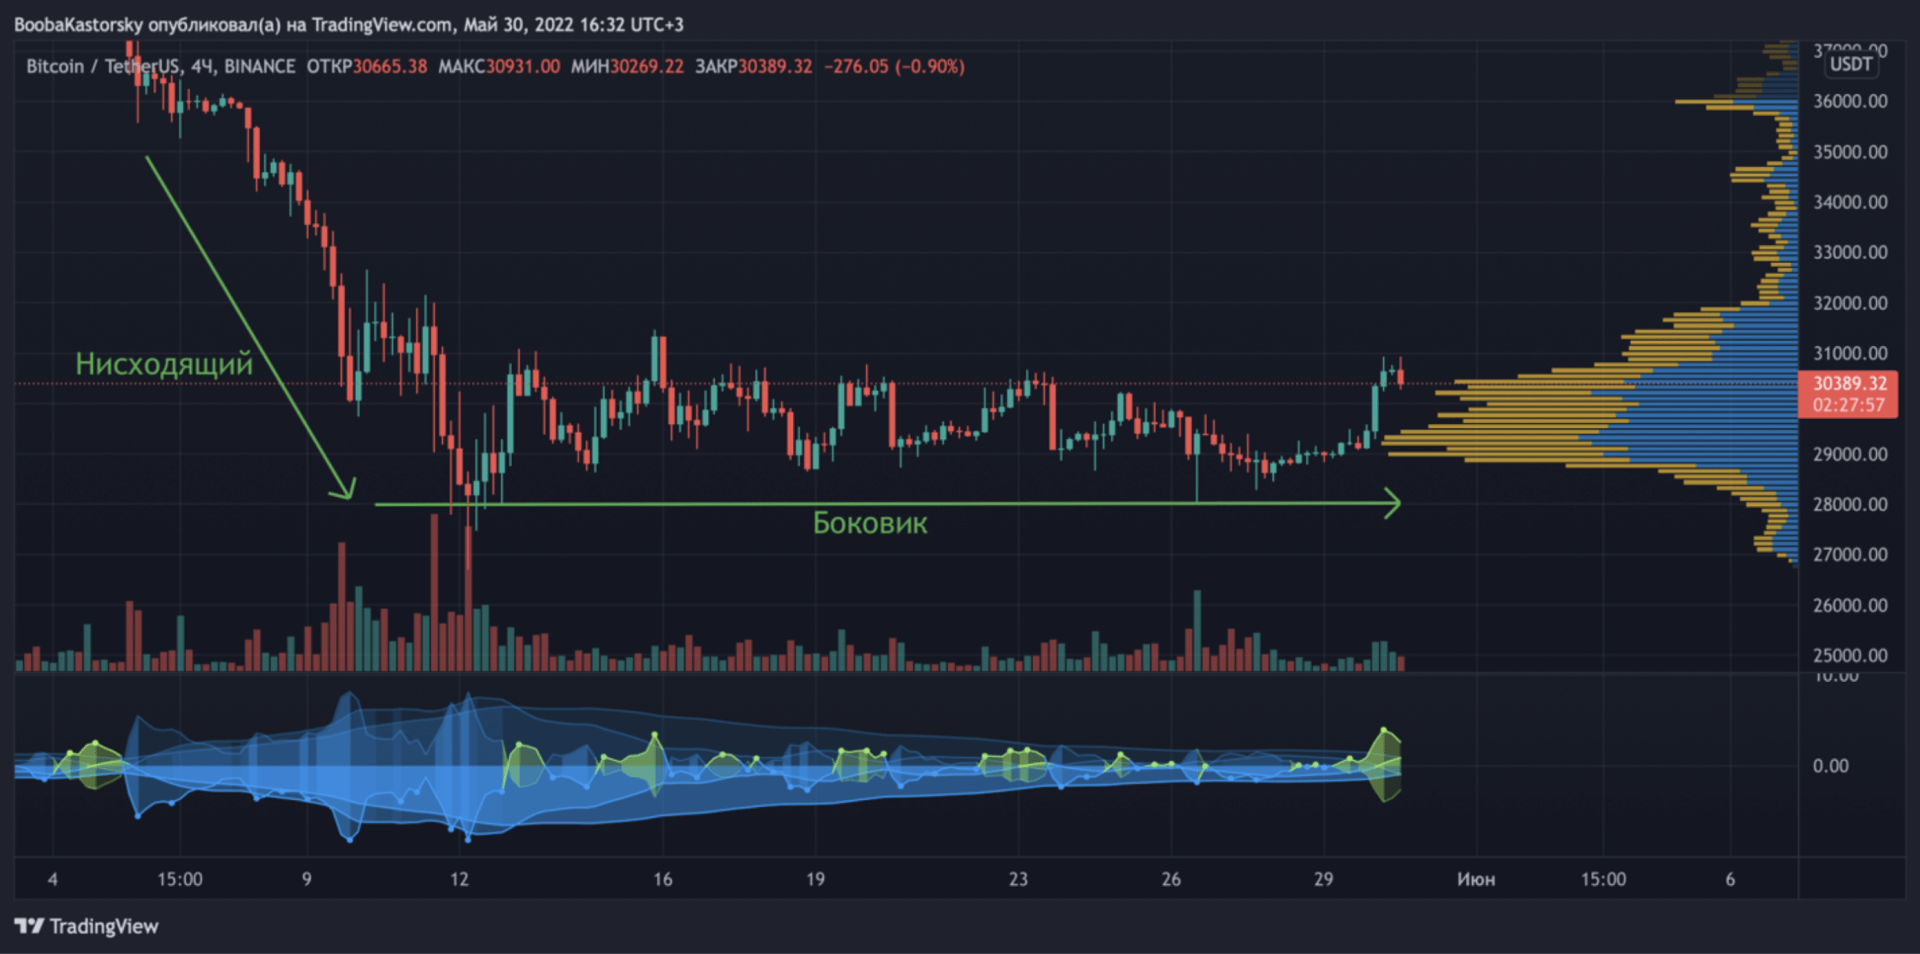Viewport: 1920px width, 954px height.
Task: Open the USDT currency selector on the price axis
Action: point(1850,65)
